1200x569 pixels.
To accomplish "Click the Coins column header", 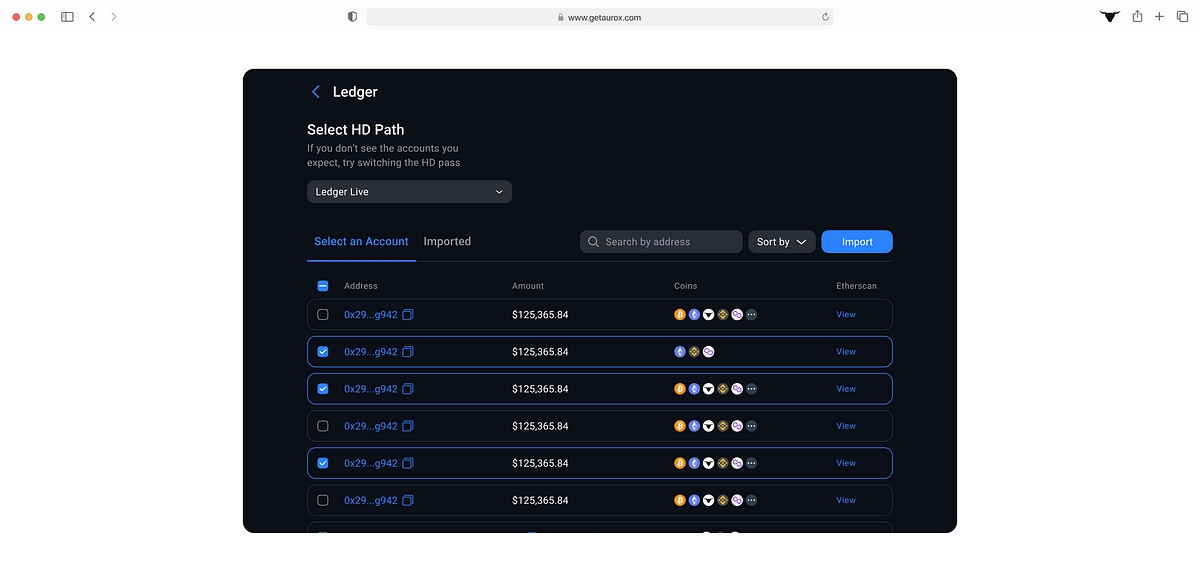I will coord(686,286).
